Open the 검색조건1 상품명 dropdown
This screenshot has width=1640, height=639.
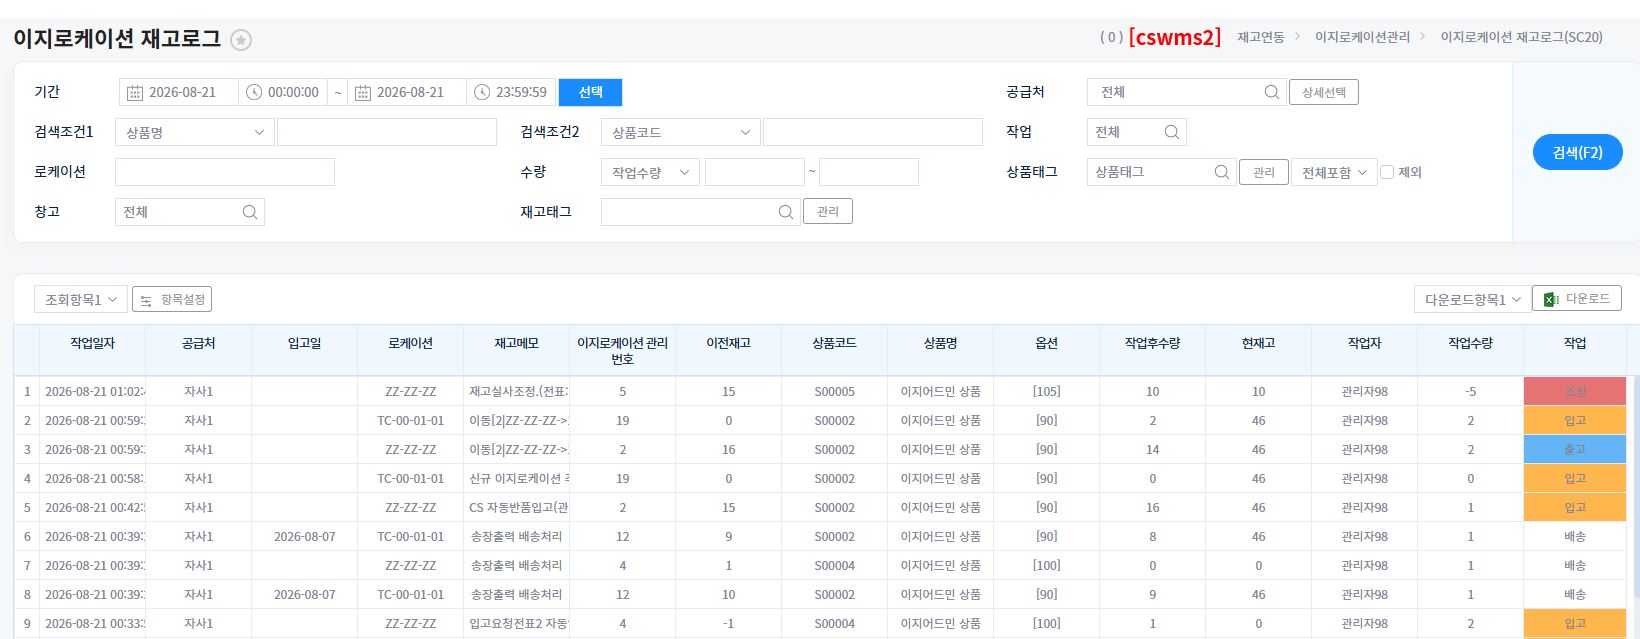tap(195, 132)
